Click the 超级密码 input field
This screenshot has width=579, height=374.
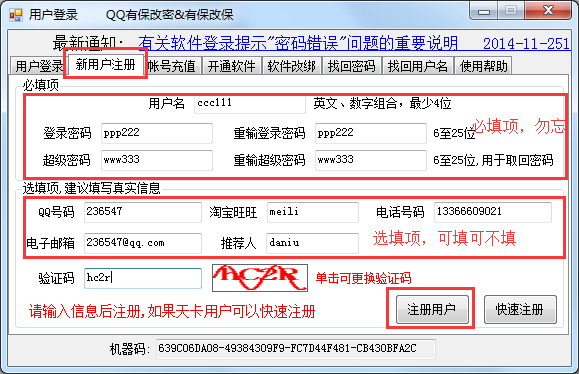click(157, 160)
